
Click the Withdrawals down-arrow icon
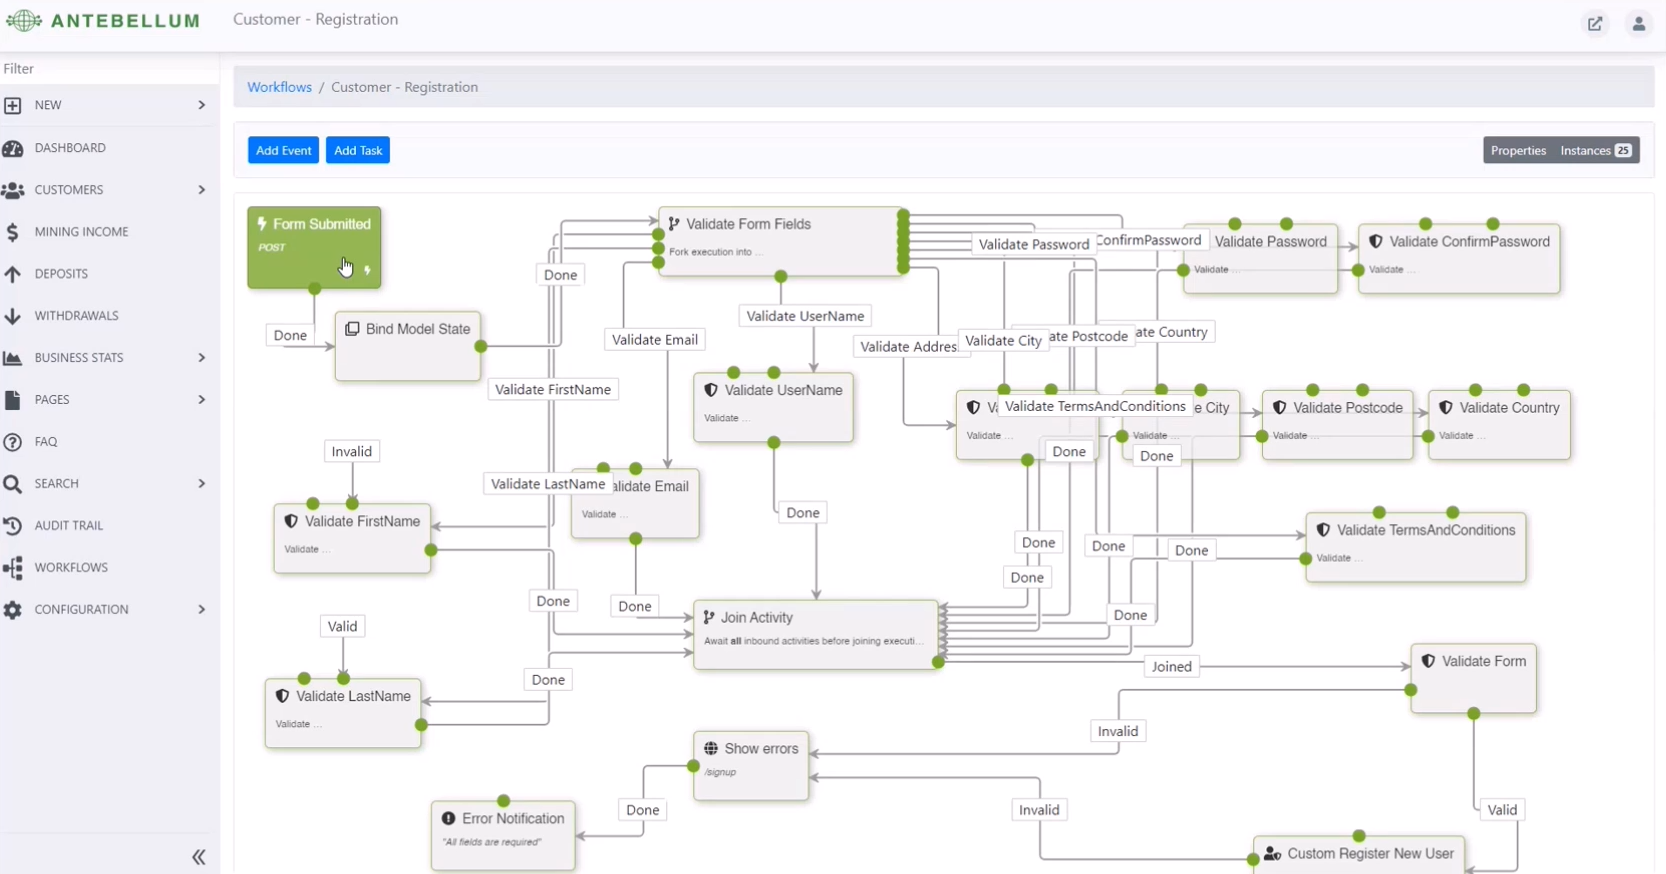[13, 316]
